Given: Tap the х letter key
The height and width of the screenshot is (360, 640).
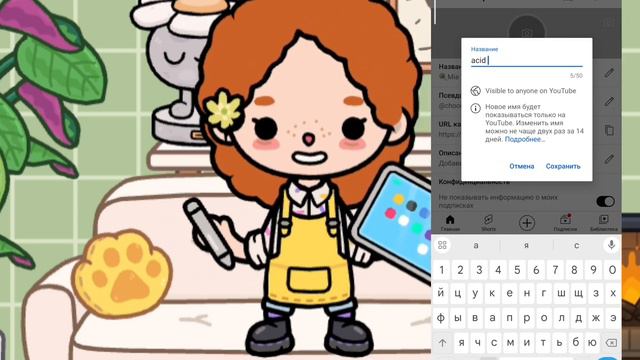Looking at the screenshot, I should pyautogui.click(x=613, y=293).
